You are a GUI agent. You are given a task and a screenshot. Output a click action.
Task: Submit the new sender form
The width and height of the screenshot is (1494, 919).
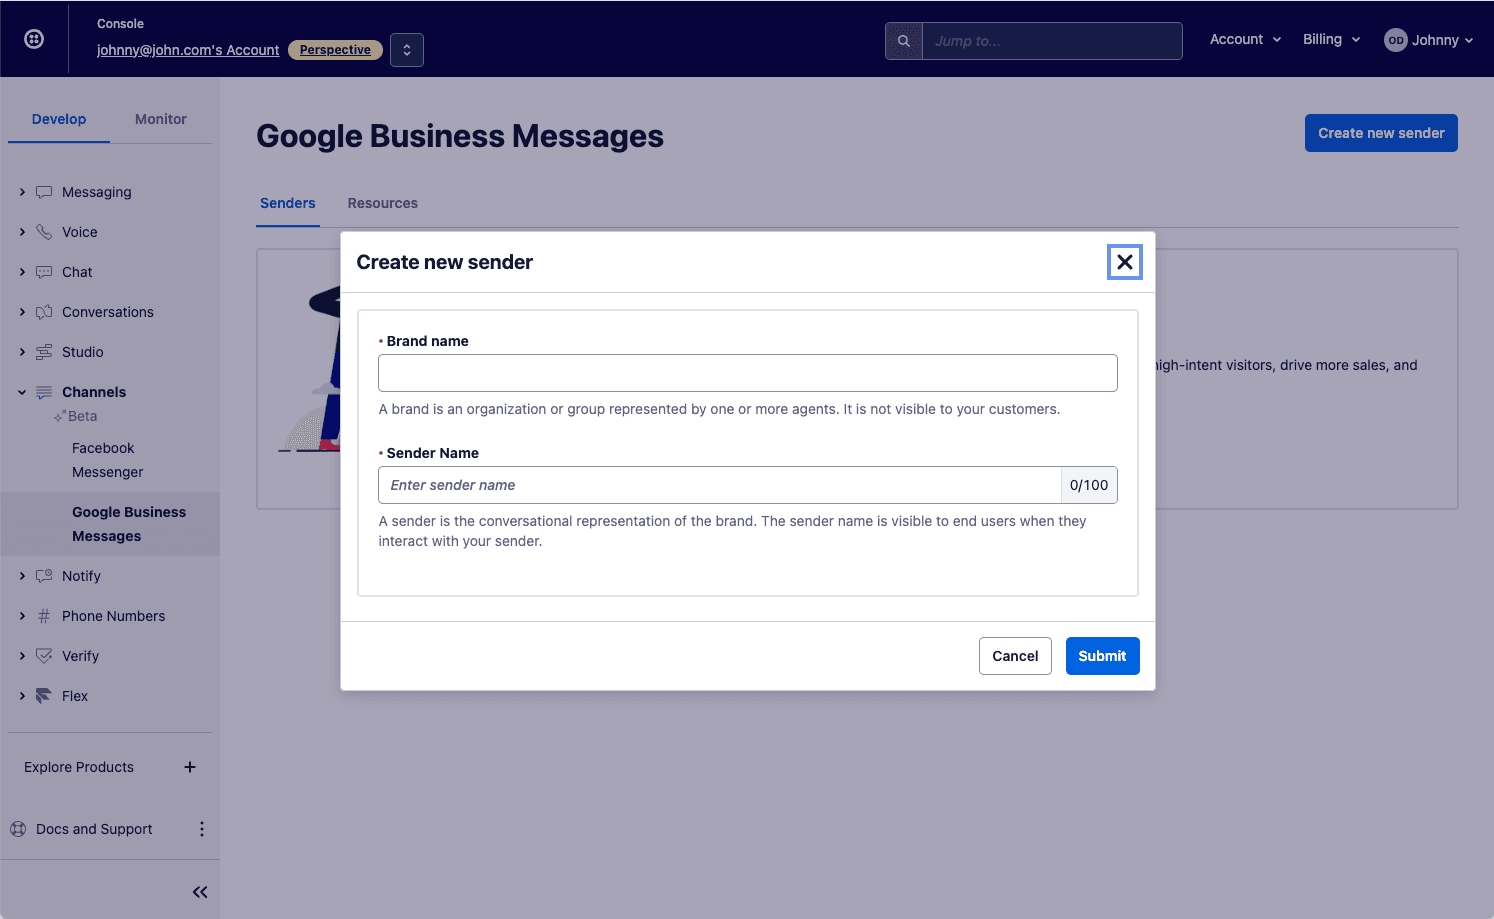point(1102,656)
